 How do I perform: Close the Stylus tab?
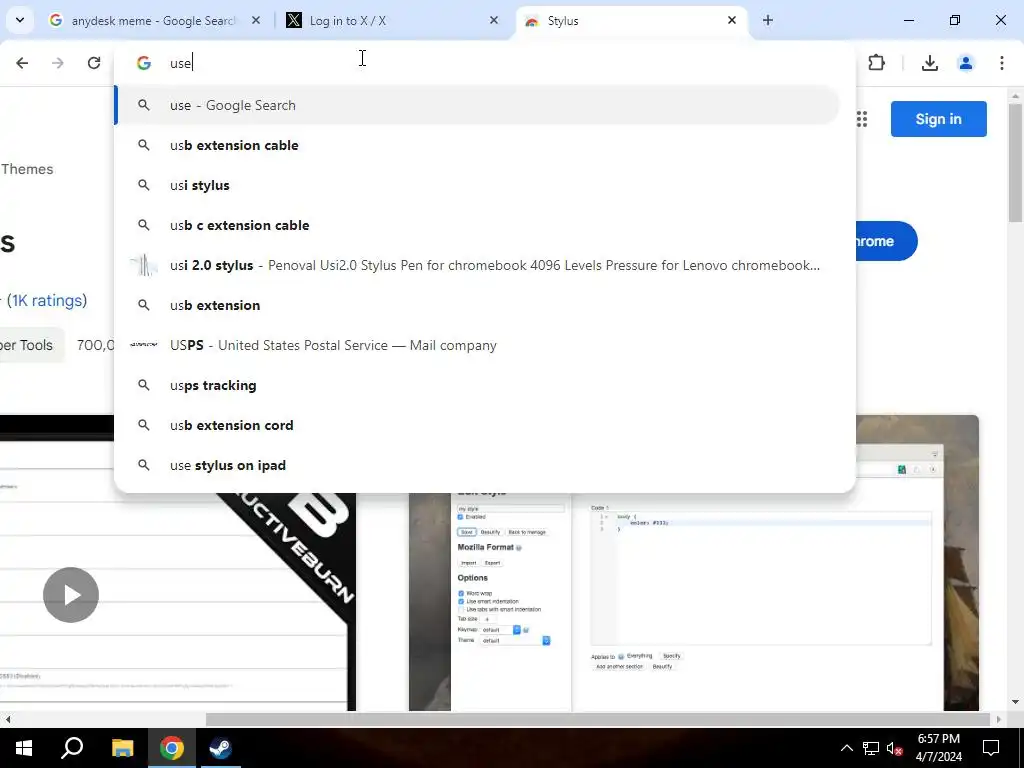tap(732, 20)
